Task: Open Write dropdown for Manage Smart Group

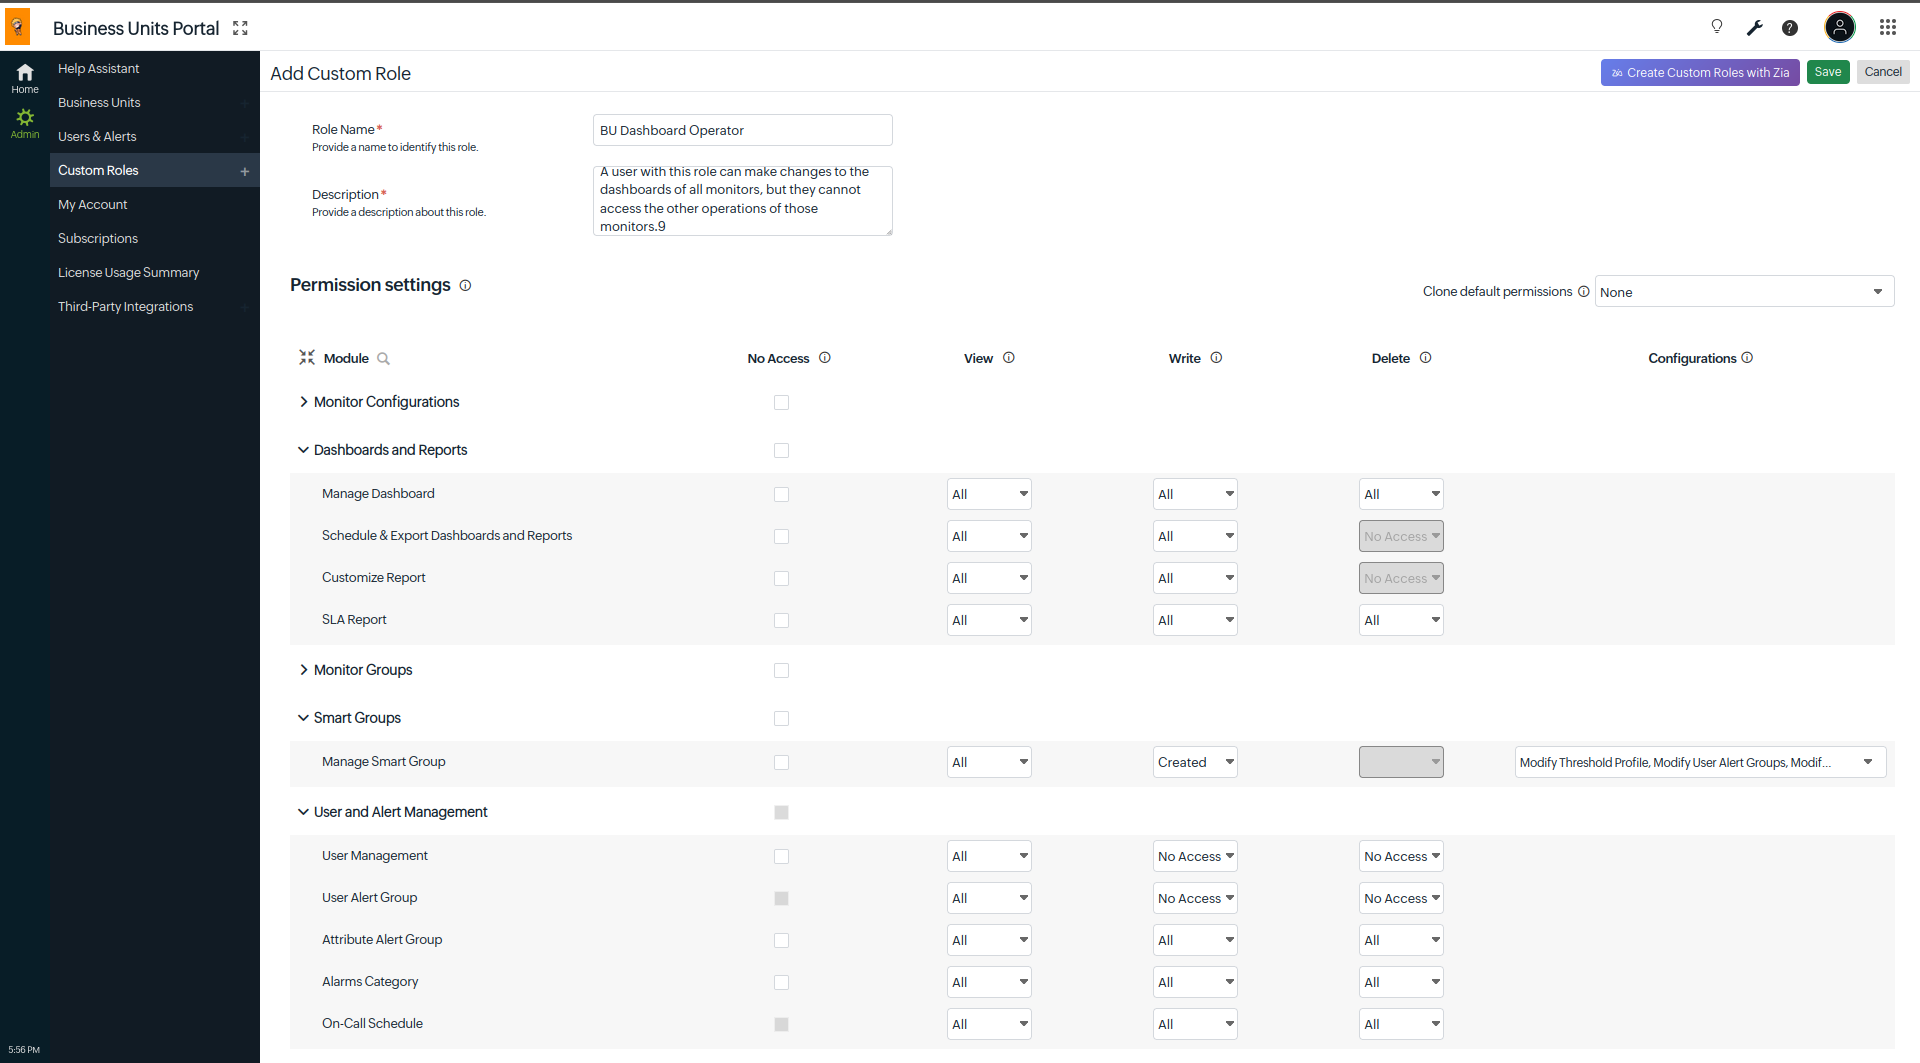Action: click(x=1195, y=762)
